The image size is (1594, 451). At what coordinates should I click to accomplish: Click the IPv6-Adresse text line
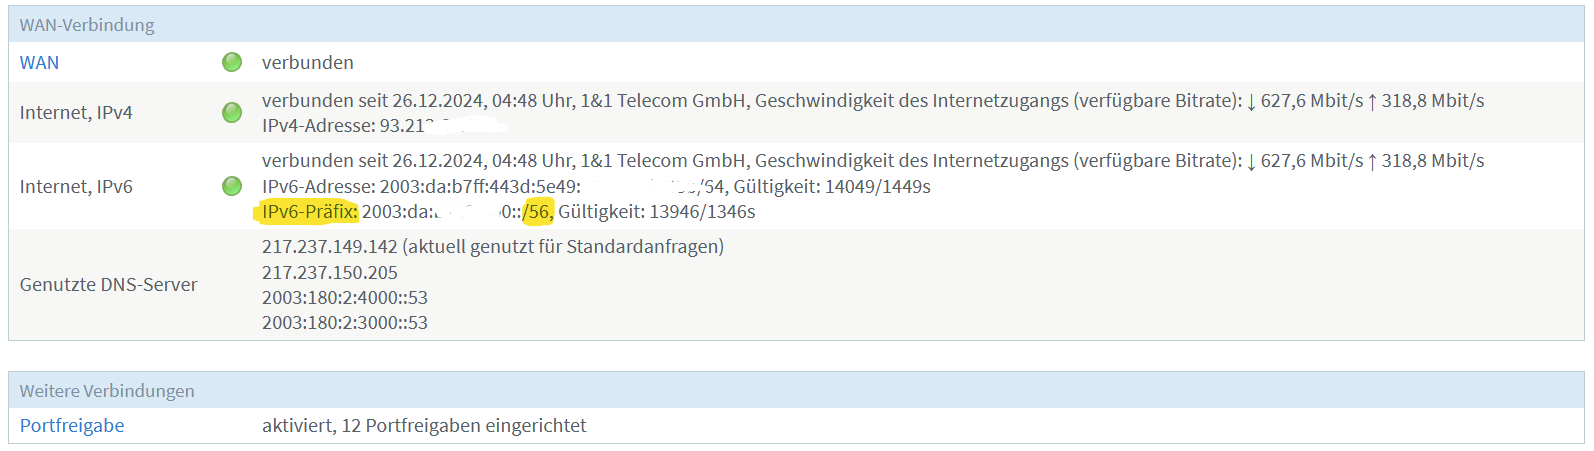[x=420, y=186]
